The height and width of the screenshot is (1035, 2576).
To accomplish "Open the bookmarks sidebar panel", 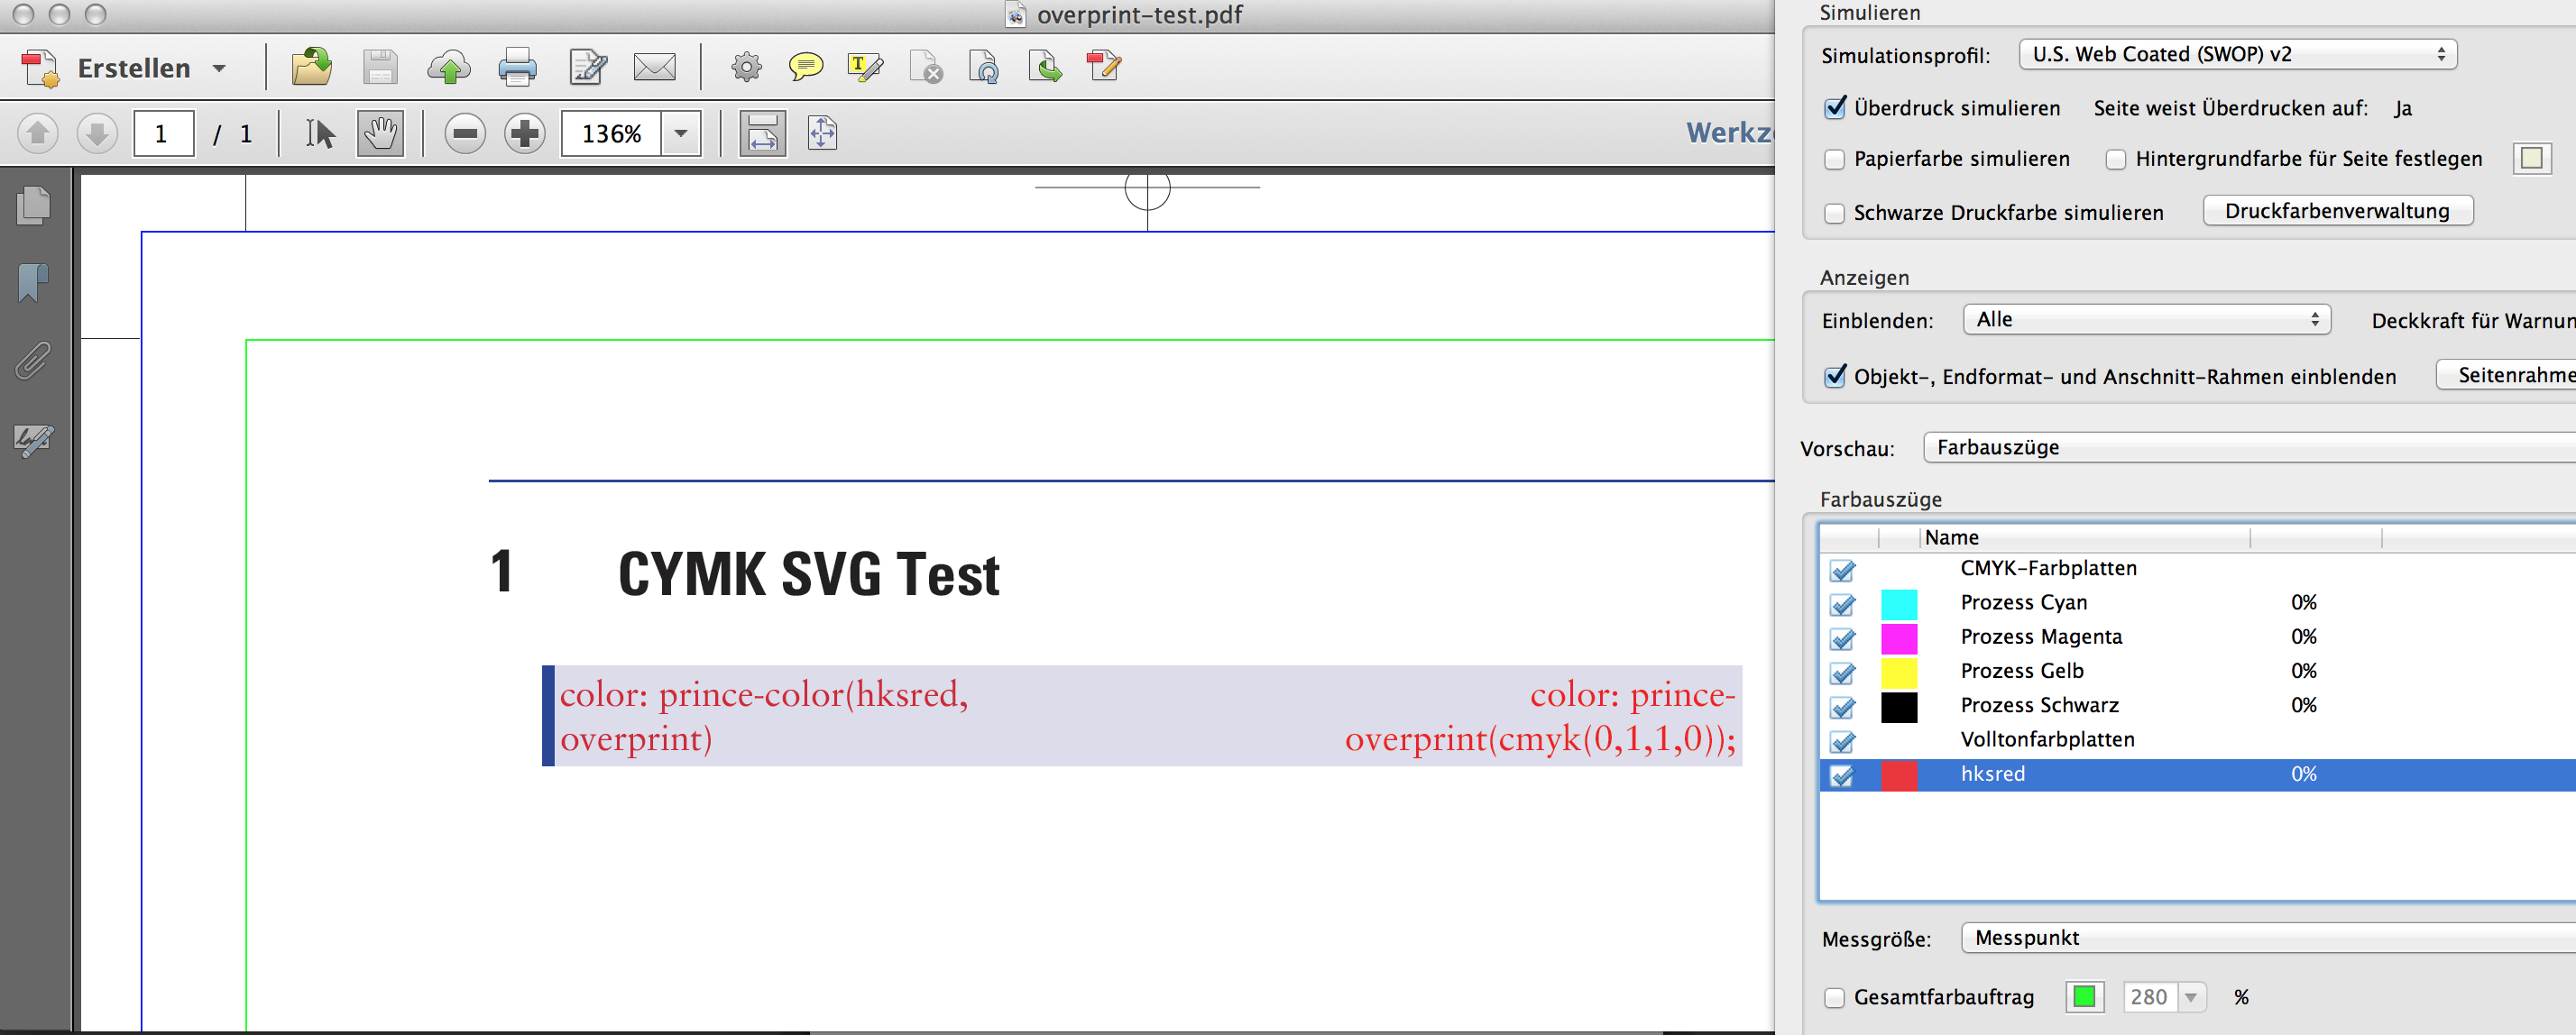I will pos(33,283).
